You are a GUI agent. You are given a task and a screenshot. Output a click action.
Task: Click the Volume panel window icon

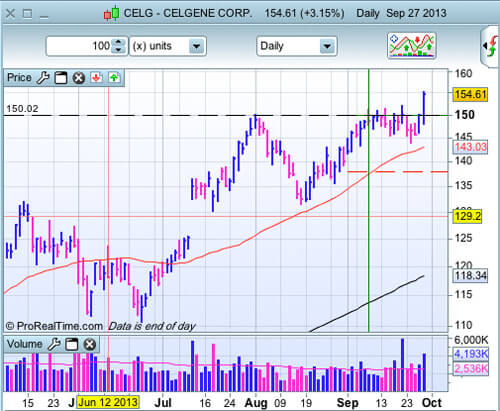point(71,344)
